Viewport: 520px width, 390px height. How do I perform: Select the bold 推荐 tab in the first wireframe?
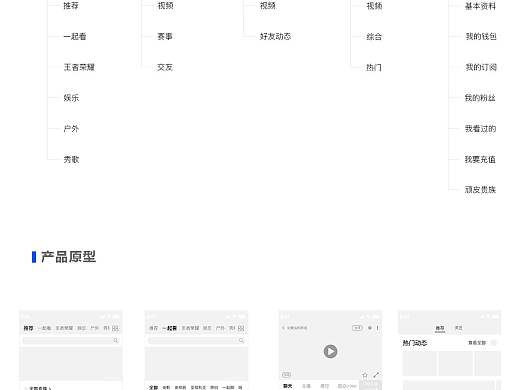[28, 328]
